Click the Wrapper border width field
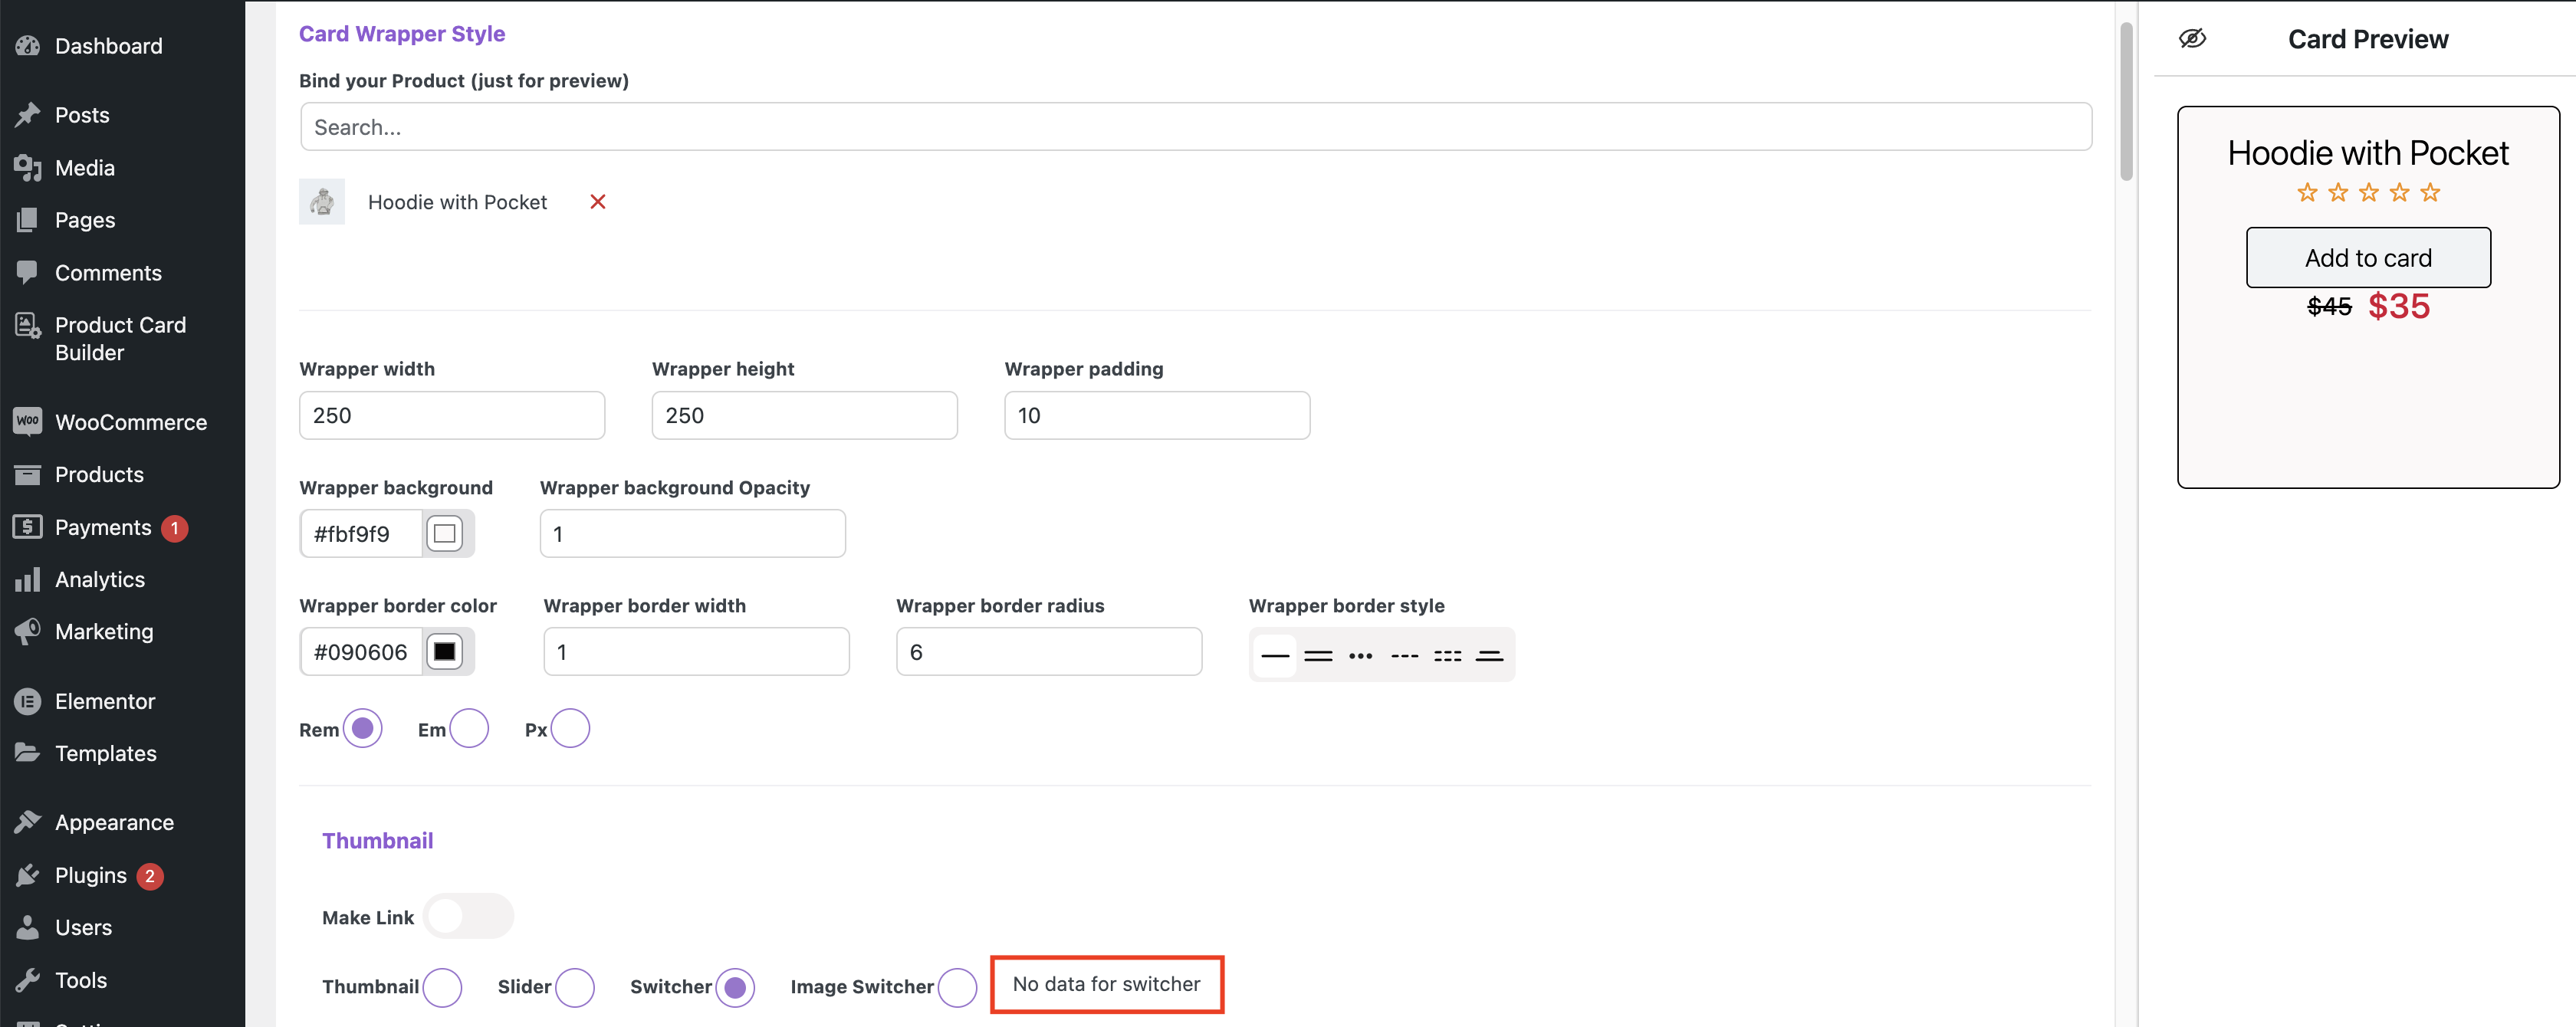Viewport: 2576px width, 1027px height. (696, 652)
